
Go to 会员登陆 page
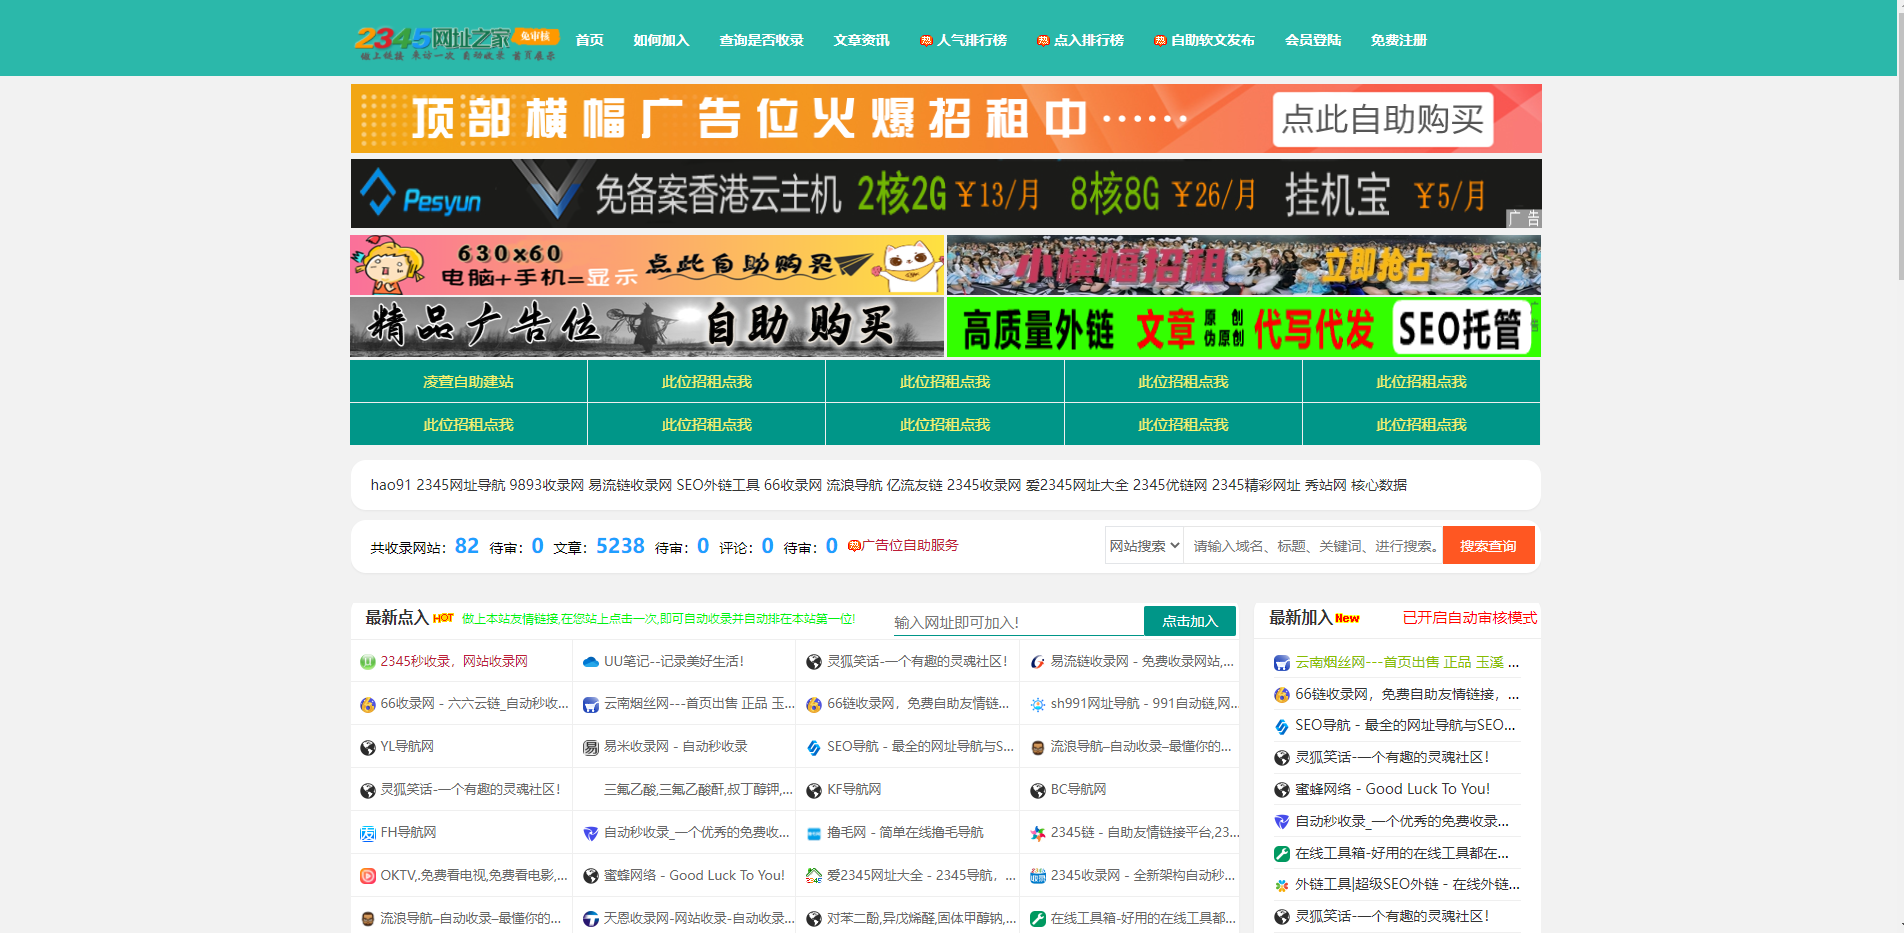(x=1313, y=40)
